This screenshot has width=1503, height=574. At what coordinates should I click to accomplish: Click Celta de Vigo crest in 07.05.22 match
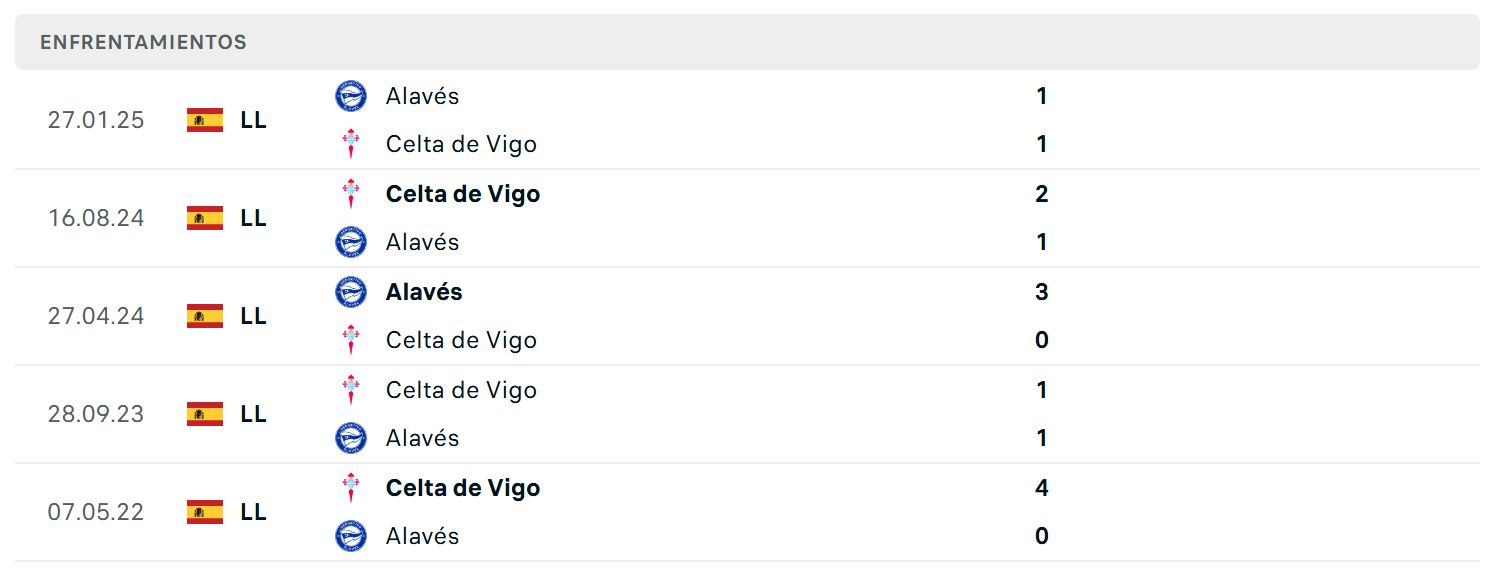tap(351, 488)
